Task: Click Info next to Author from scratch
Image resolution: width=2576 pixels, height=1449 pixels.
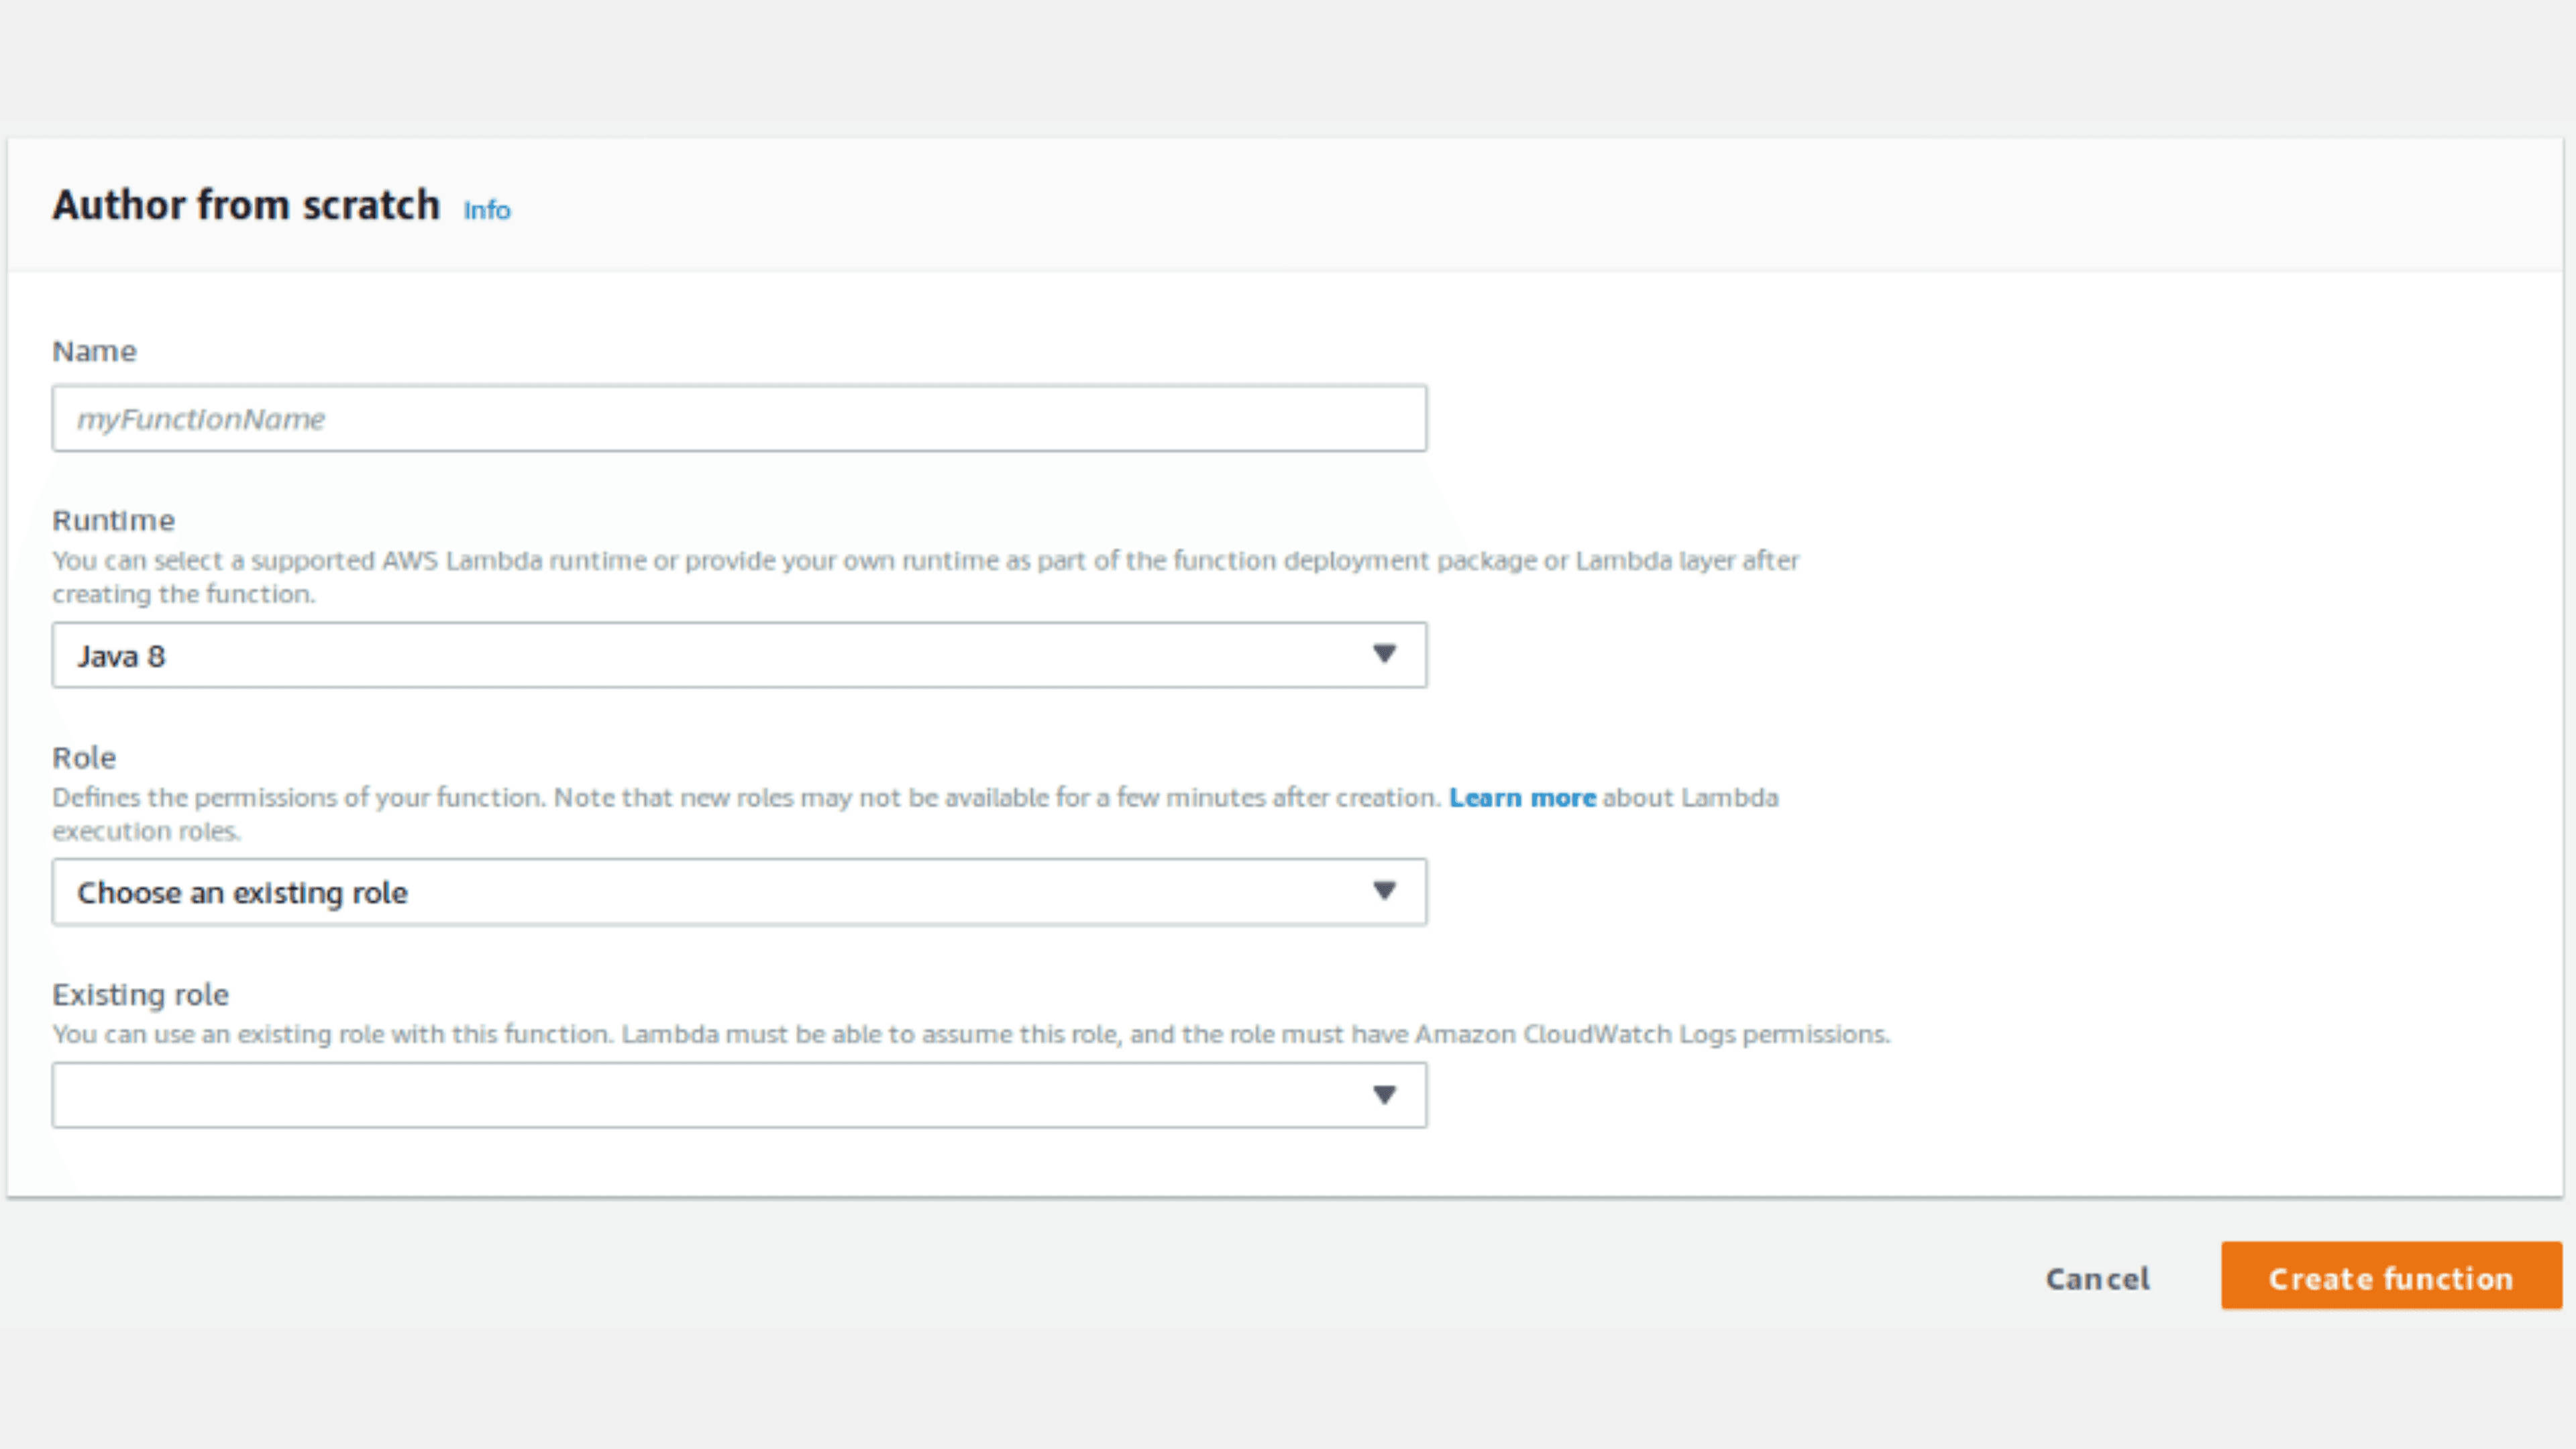Action: [486, 210]
